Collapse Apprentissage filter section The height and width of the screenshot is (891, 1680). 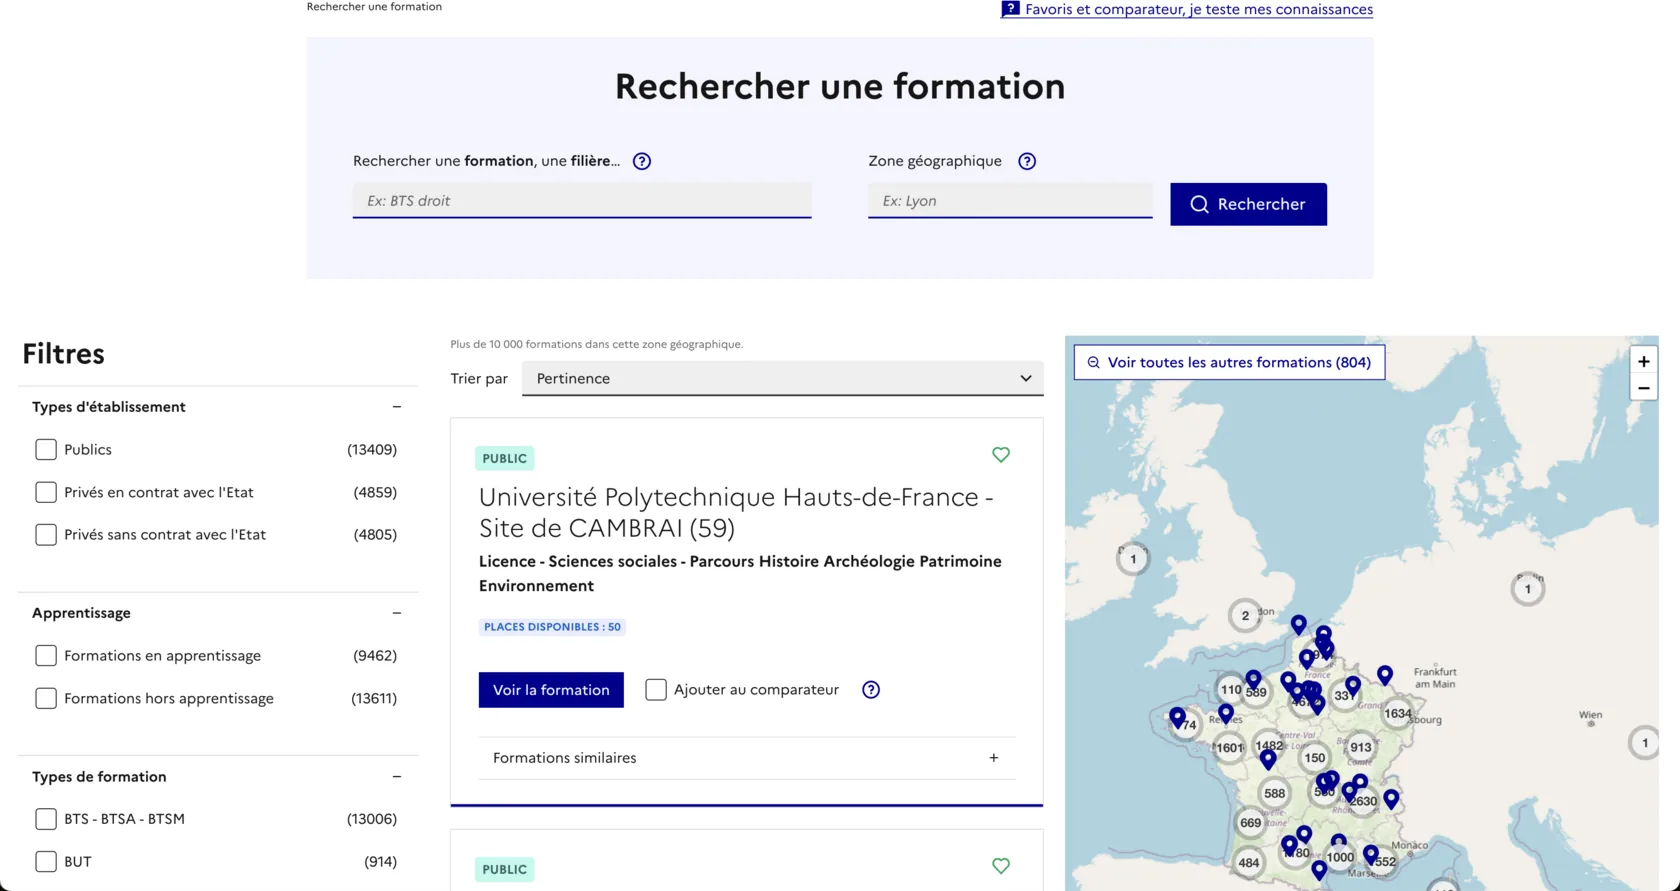[397, 613]
